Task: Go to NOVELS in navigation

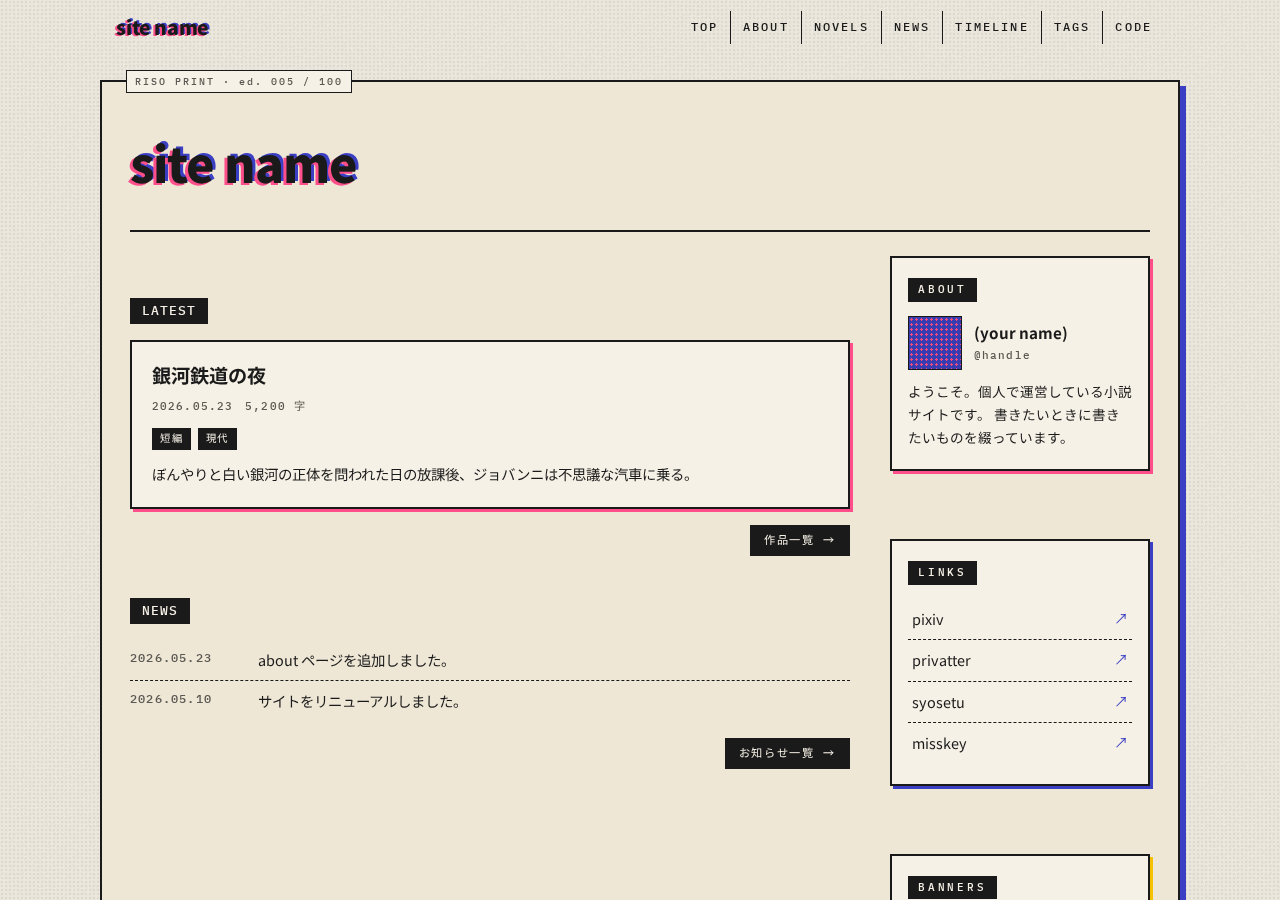Action: pos(841,27)
